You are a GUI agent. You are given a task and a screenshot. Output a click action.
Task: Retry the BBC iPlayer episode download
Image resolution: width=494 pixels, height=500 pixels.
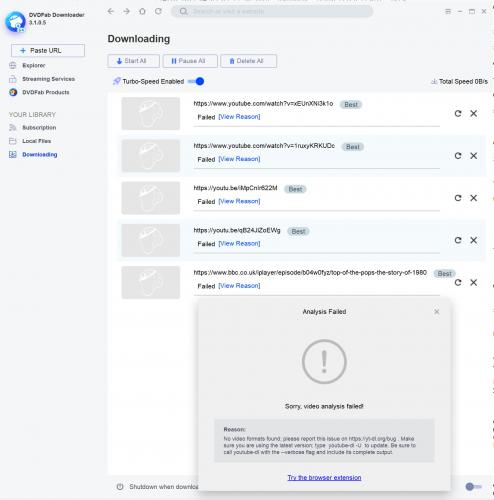pyautogui.click(x=458, y=283)
